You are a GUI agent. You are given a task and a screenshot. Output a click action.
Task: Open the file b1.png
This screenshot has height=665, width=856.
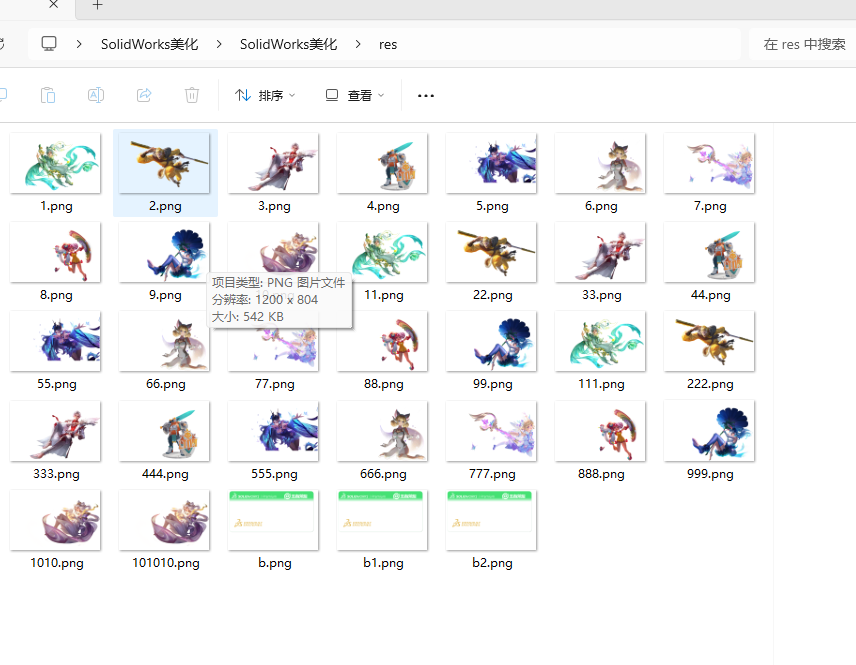[x=381, y=520]
